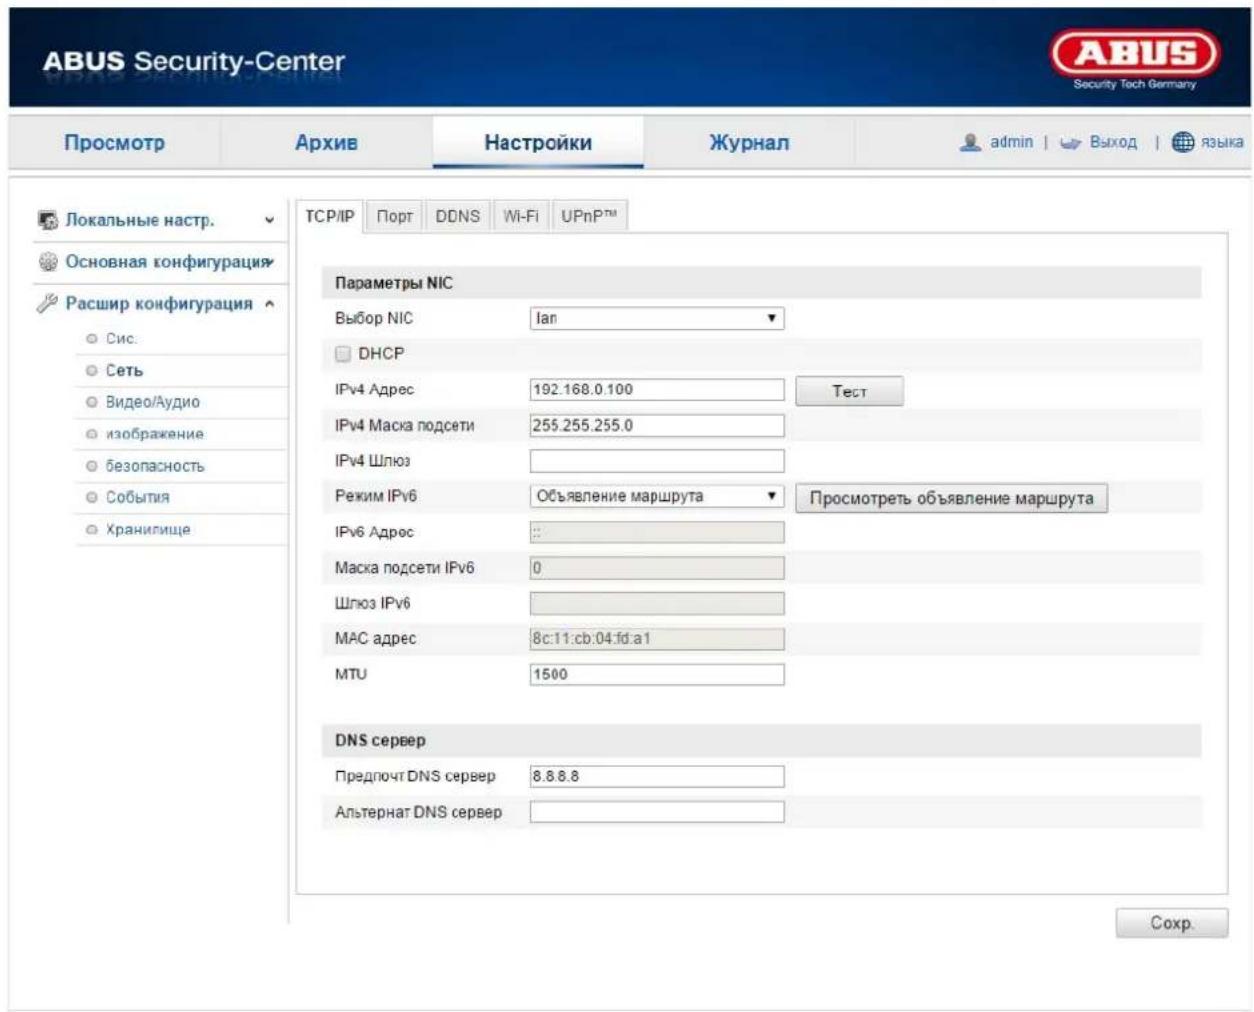Open Видео/Аудио in the sidebar
The image size is (1254, 1012).
click(153, 402)
